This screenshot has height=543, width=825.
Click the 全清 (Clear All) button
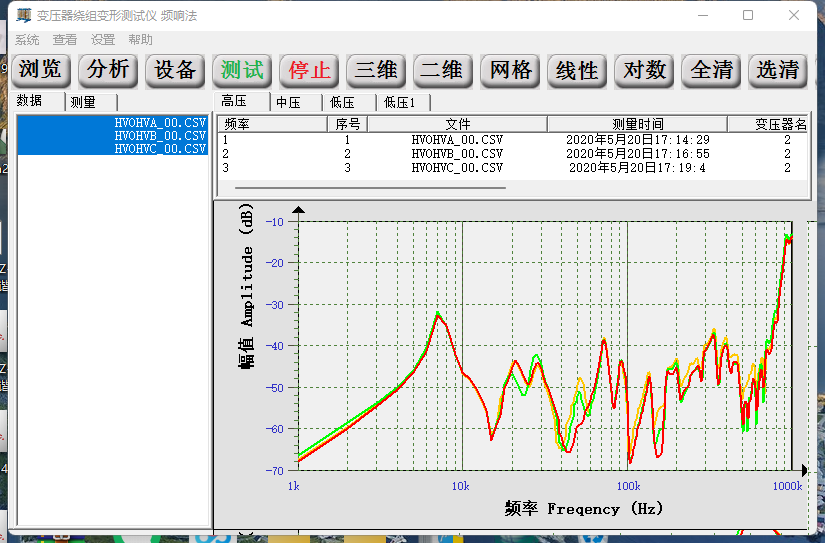tap(711, 70)
